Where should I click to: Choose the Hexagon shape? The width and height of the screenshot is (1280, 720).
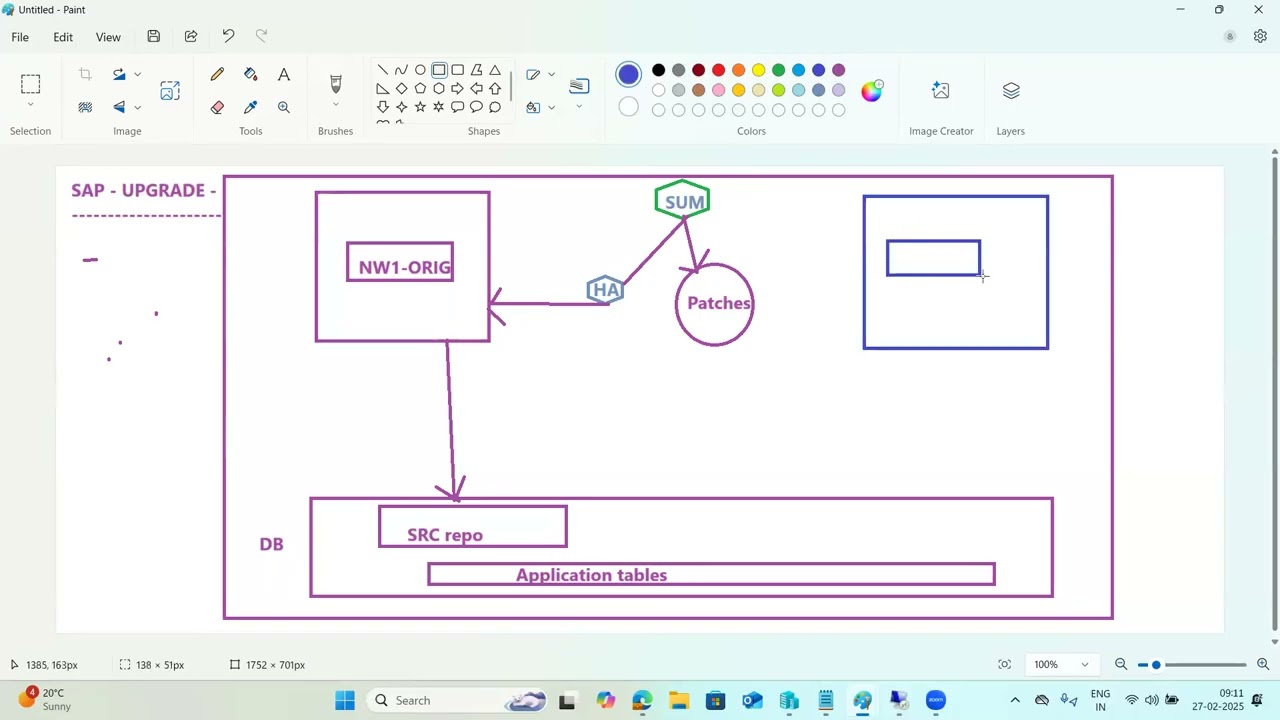pyautogui.click(x=439, y=88)
